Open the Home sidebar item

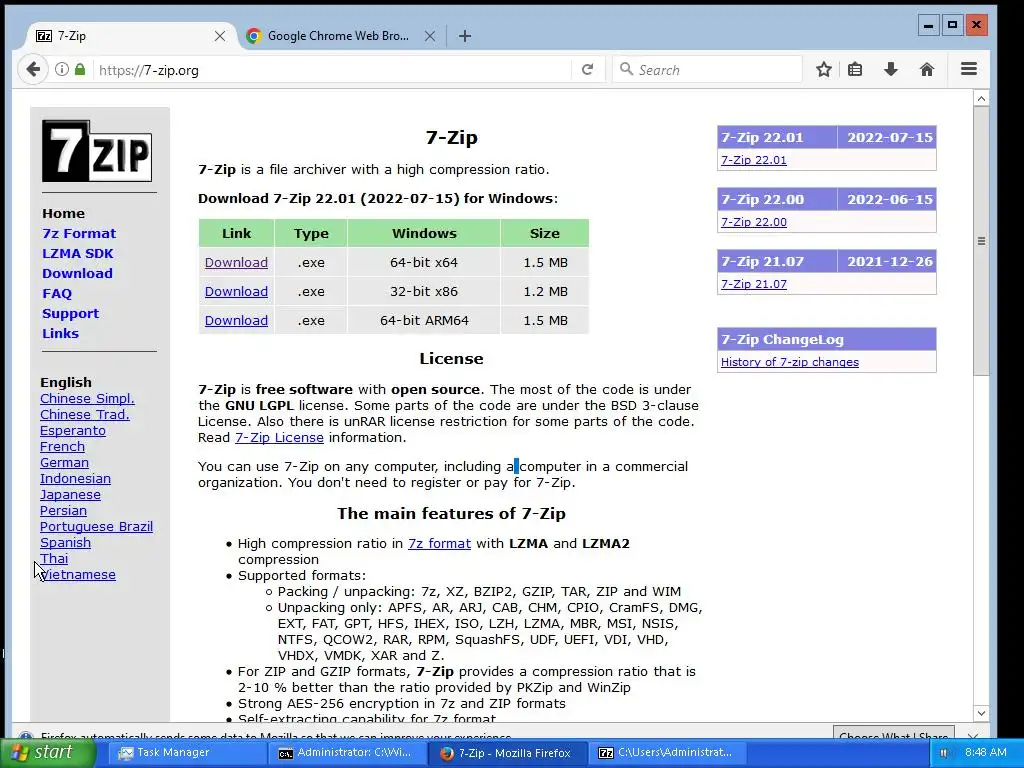(x=63, y=214)
